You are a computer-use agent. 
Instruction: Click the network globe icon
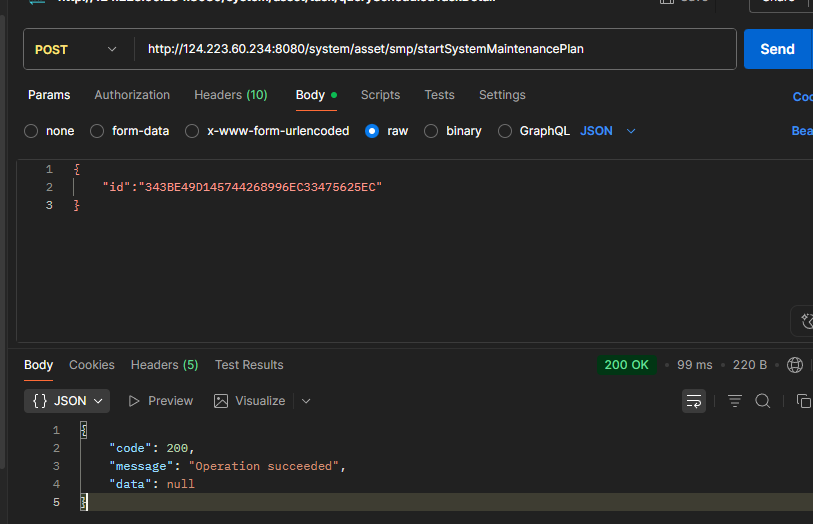coord(795,365)
